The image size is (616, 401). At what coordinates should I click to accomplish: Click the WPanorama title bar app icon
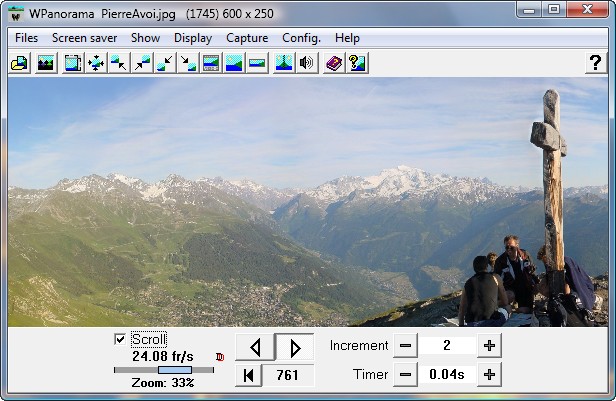pyautogui.click(x=16, y=14)
